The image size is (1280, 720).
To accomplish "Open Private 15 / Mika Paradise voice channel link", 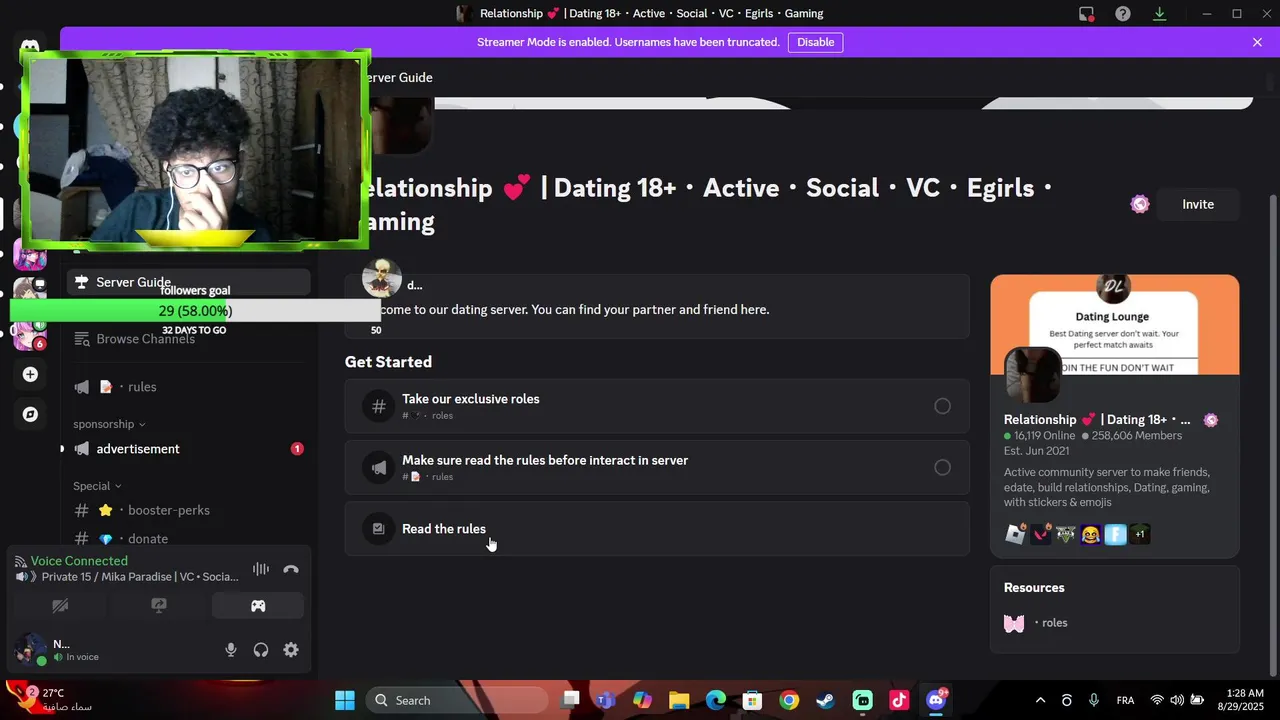I will 140,577.
